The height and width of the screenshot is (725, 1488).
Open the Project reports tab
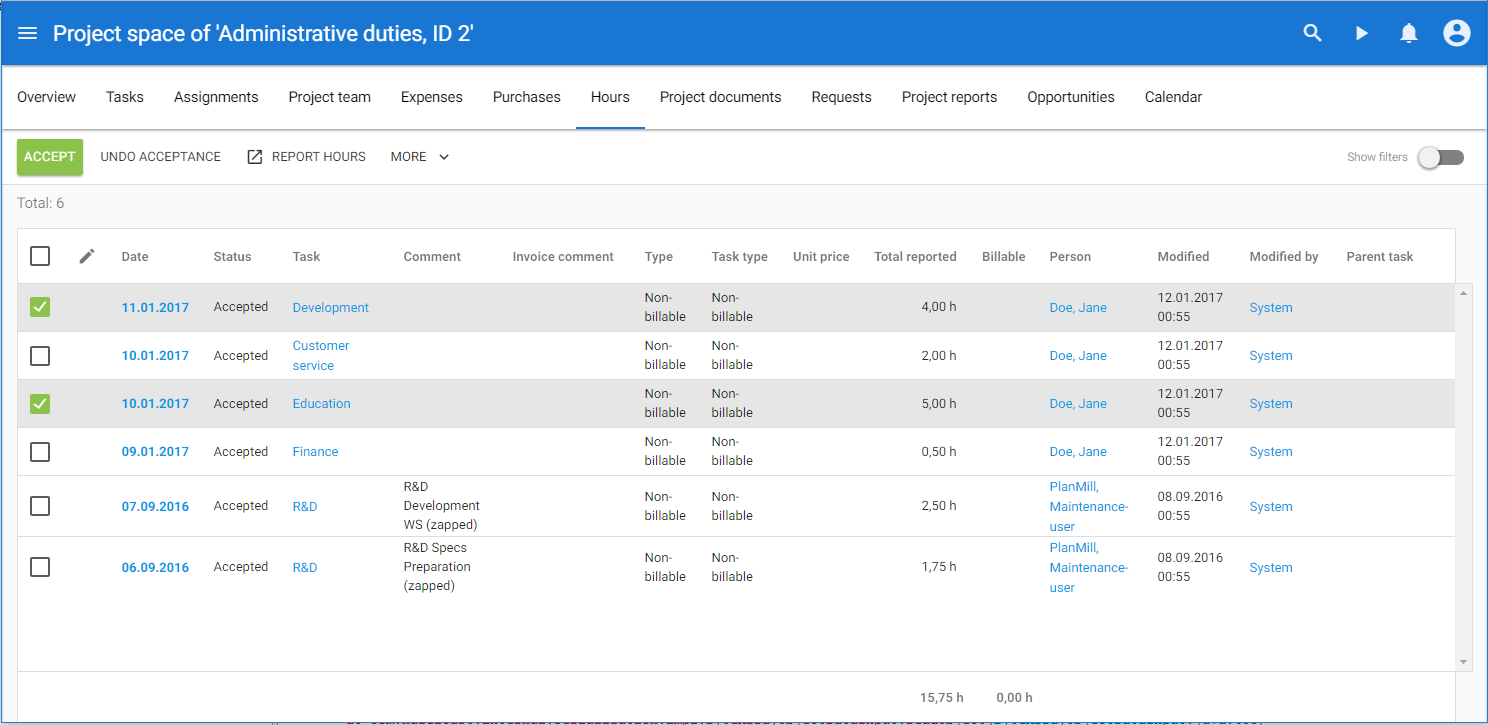[x=950, y=97]
